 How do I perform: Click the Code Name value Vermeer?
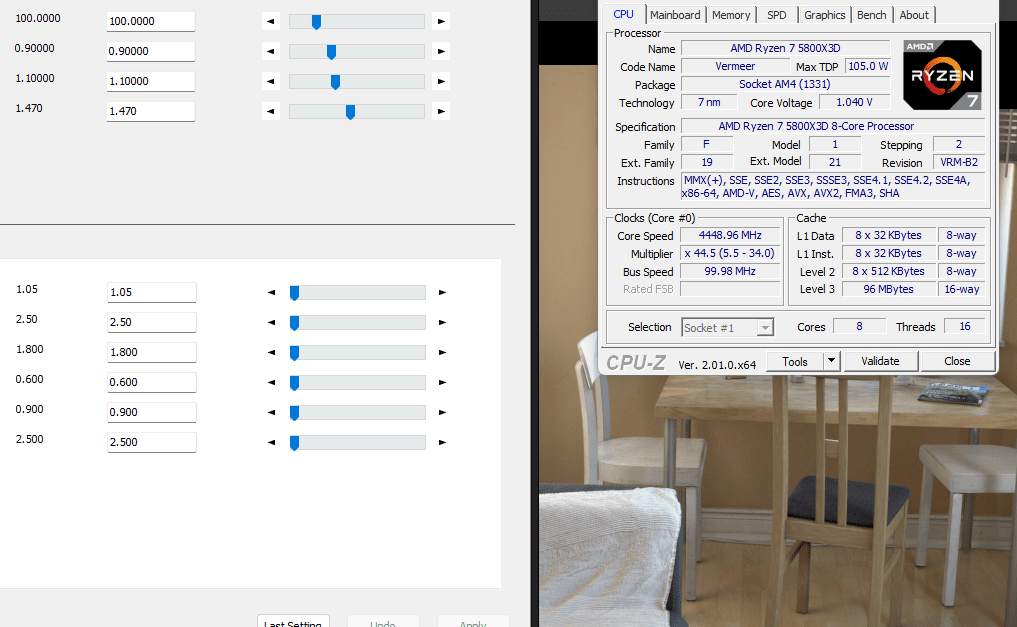point(735,66)
